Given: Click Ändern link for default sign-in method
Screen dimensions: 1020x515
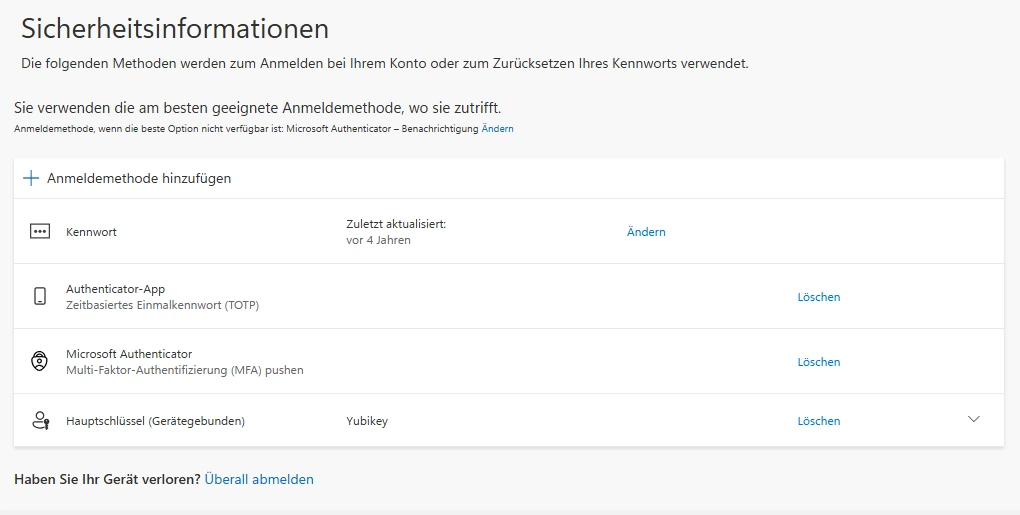Looking at the screenshot, I should (498, 129).
